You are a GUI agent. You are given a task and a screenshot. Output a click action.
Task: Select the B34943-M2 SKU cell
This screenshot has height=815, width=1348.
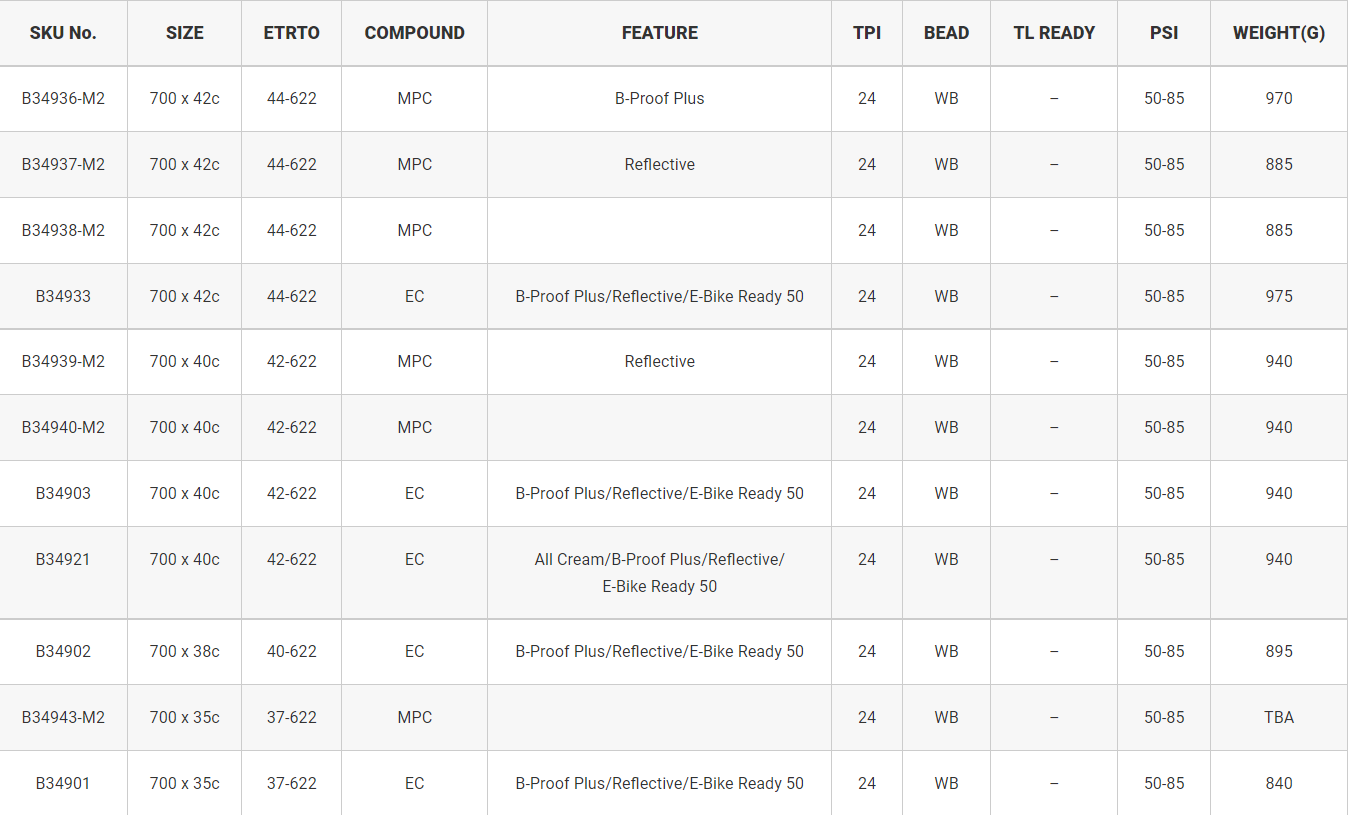click(x=63, y=717)
